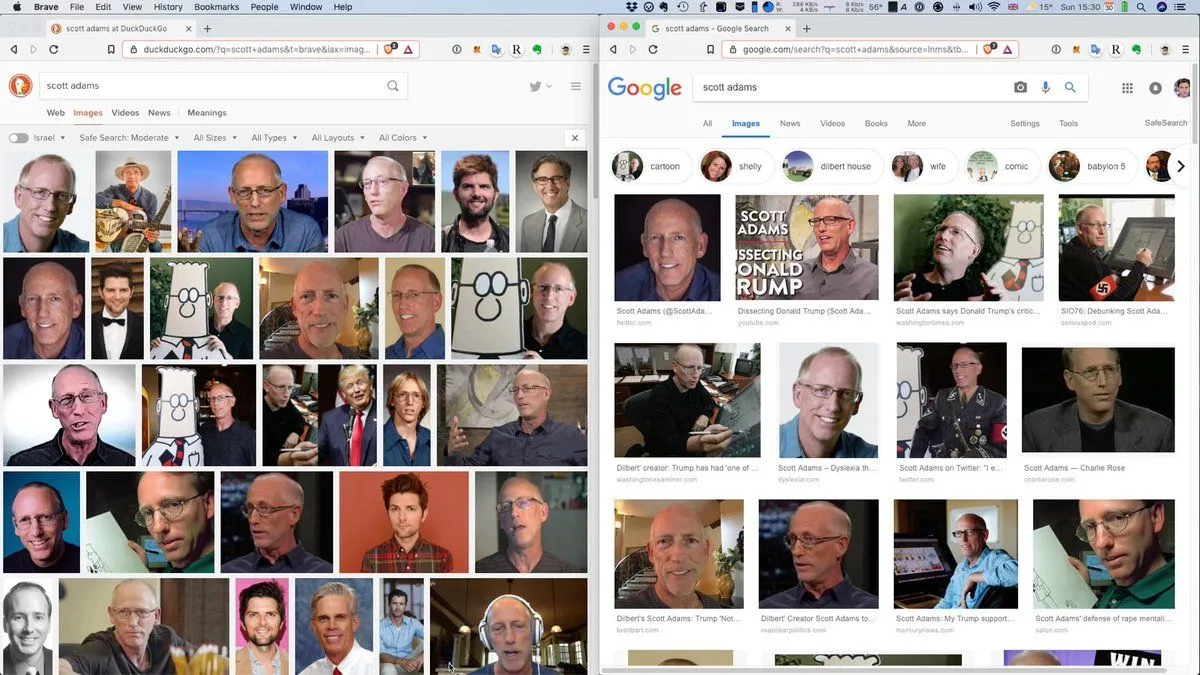Open the All Colors filter dropdown
Viewport: 1200px width, 675px height.
[403, 138]
